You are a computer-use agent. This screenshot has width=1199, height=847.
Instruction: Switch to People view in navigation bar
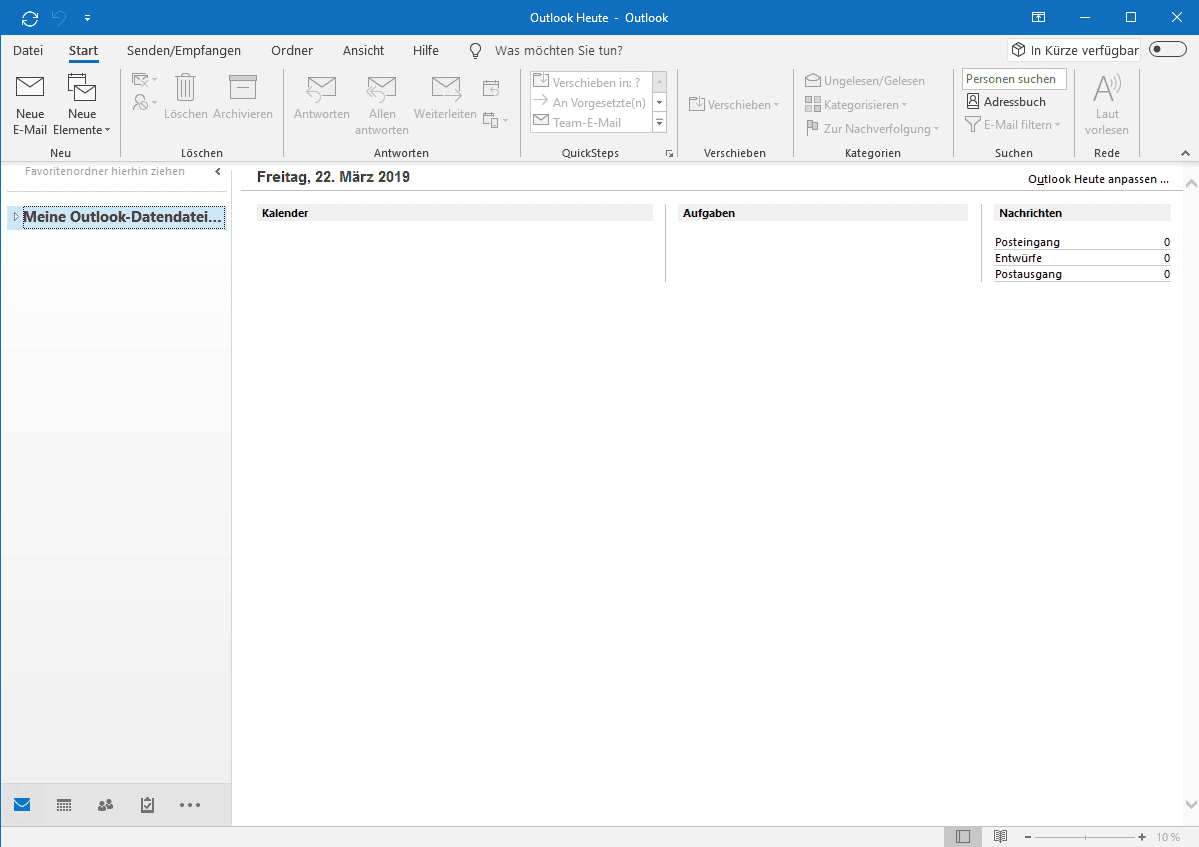click(x=106, y=805)
